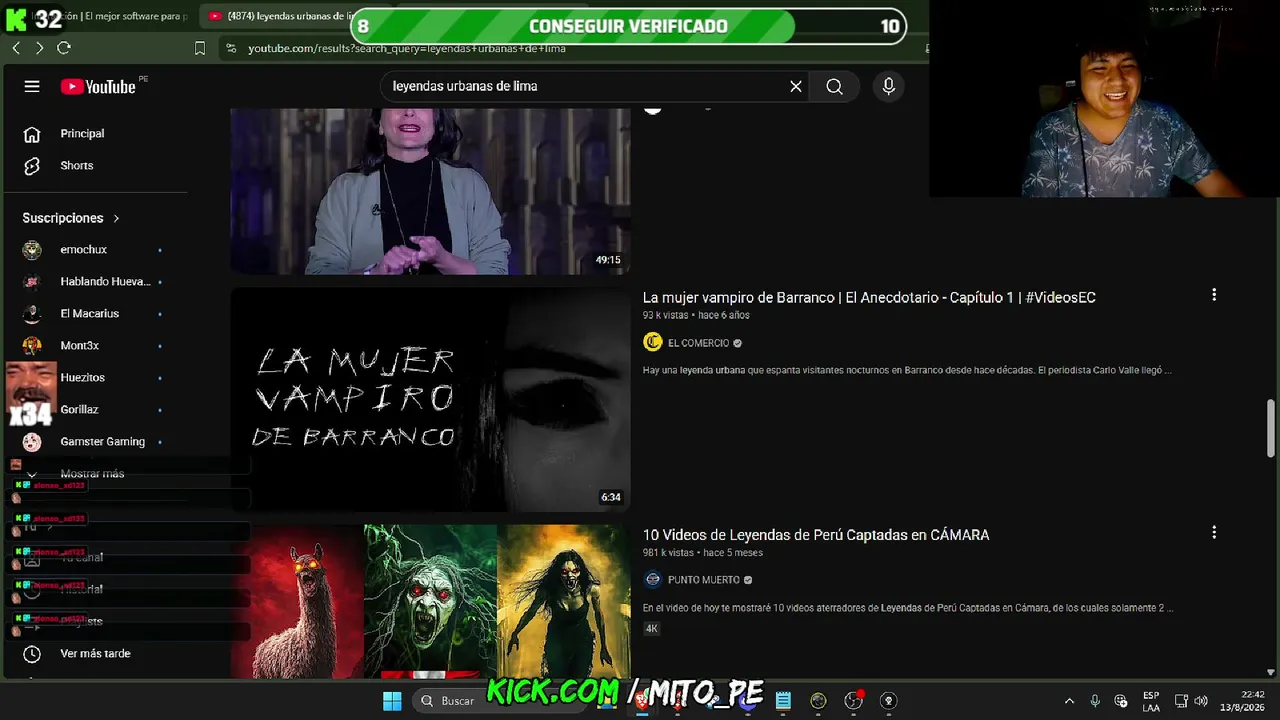Open the taskbar app with red notification badge
1280x720 pixels.
853,701
